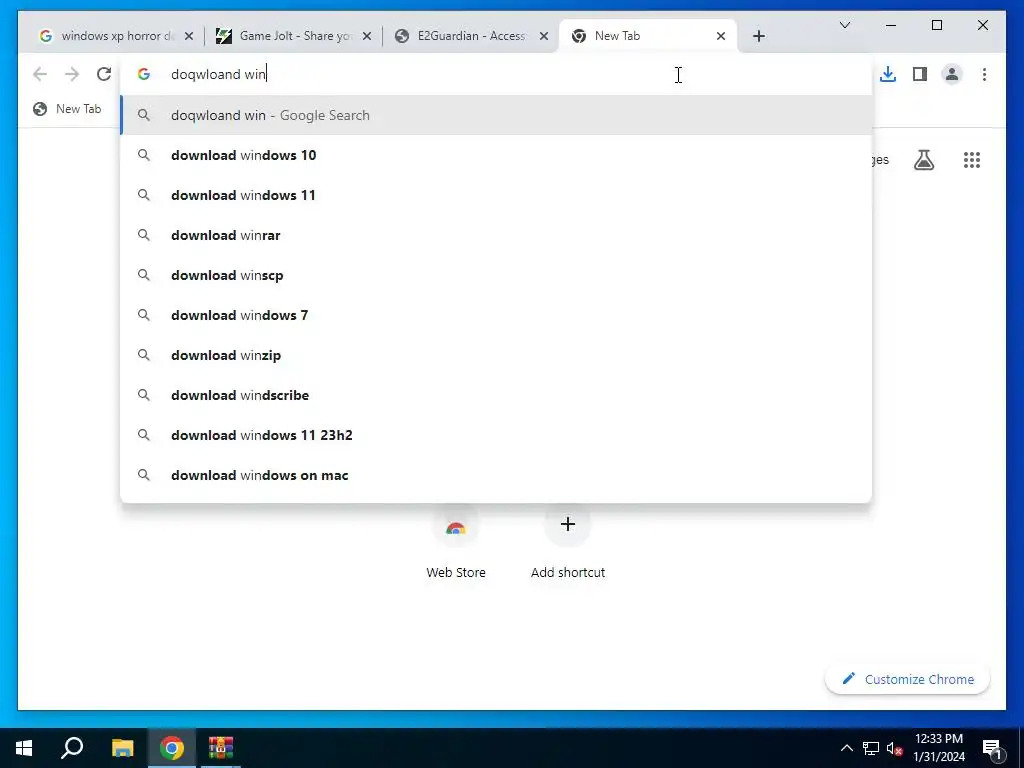Close the Game Jolt tab
The image size is (1024, 768).
(x=367, y=36)
